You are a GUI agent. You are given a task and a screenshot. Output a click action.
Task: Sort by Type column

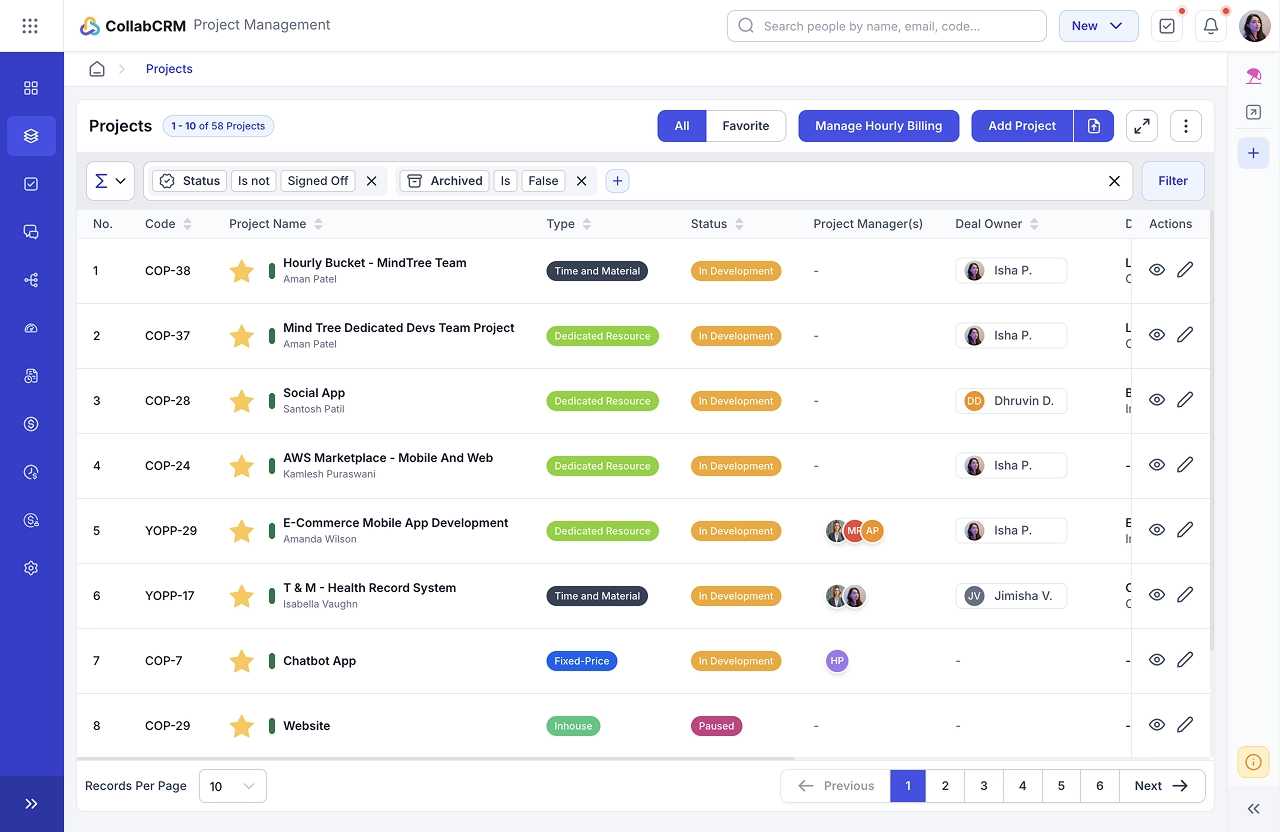click(586, 224)
